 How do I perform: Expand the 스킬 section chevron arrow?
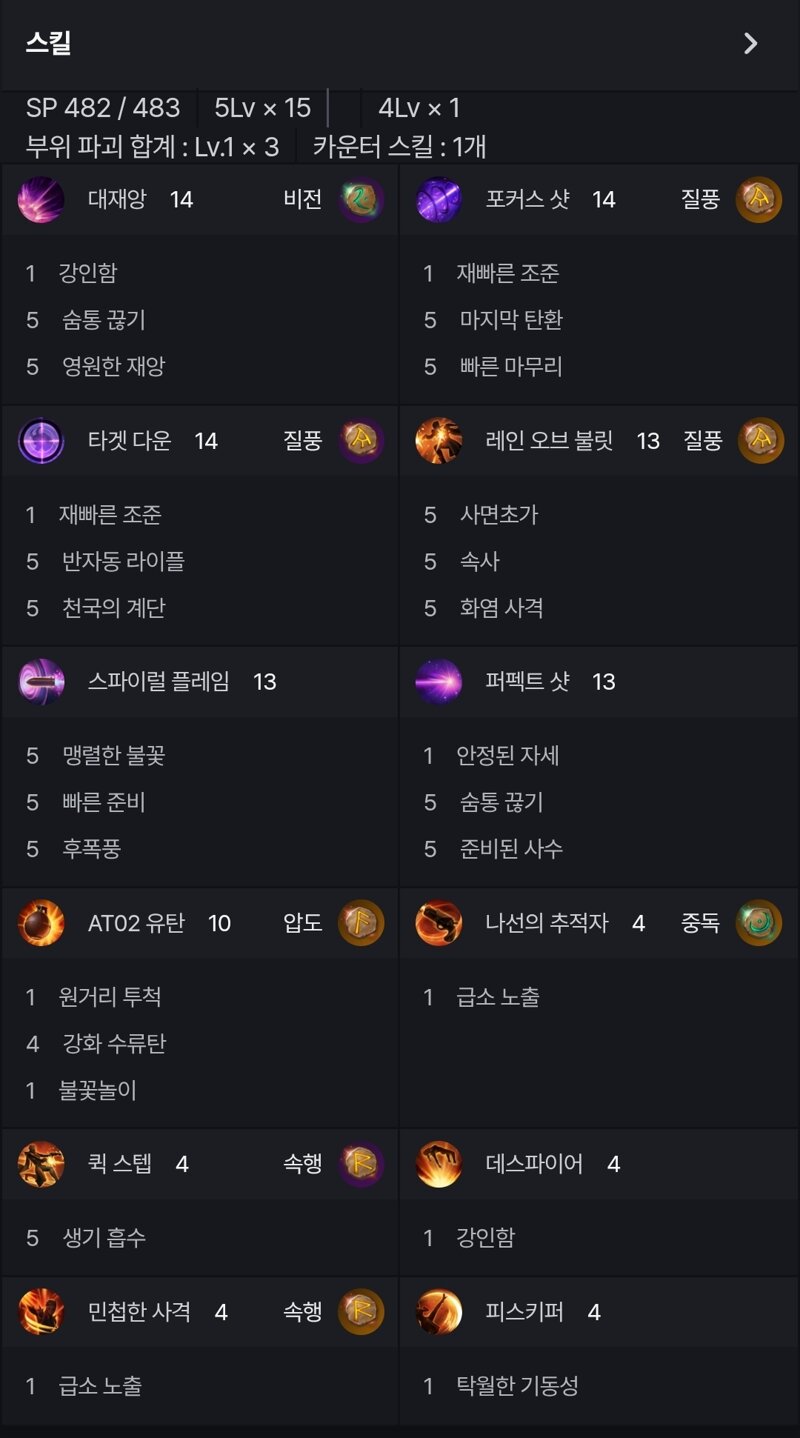(x=750, y=43)
